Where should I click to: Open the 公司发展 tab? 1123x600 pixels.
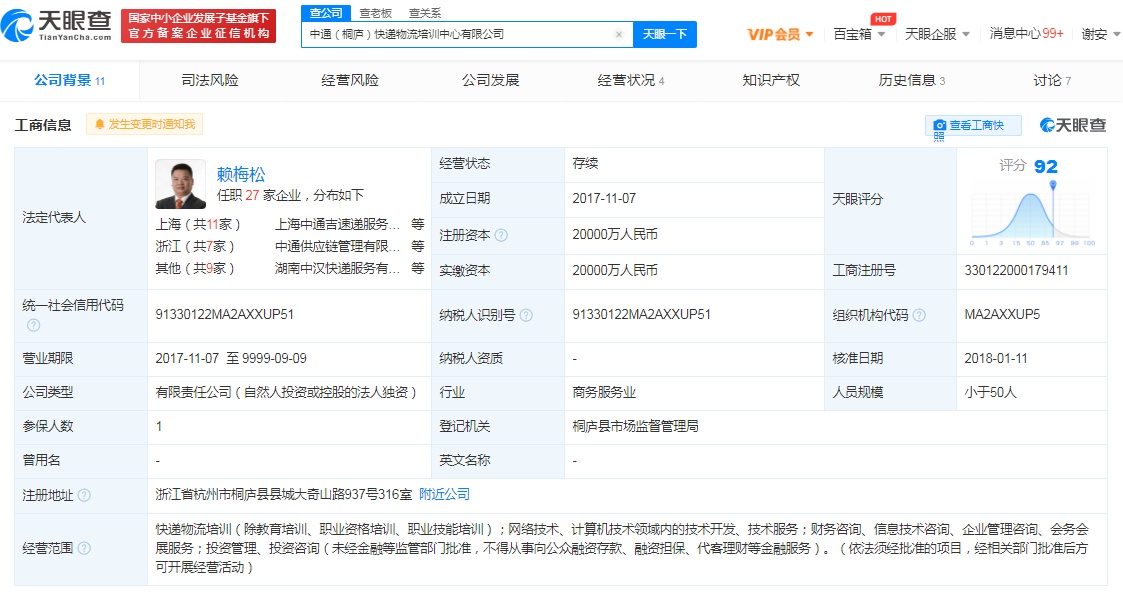[490, 80]
